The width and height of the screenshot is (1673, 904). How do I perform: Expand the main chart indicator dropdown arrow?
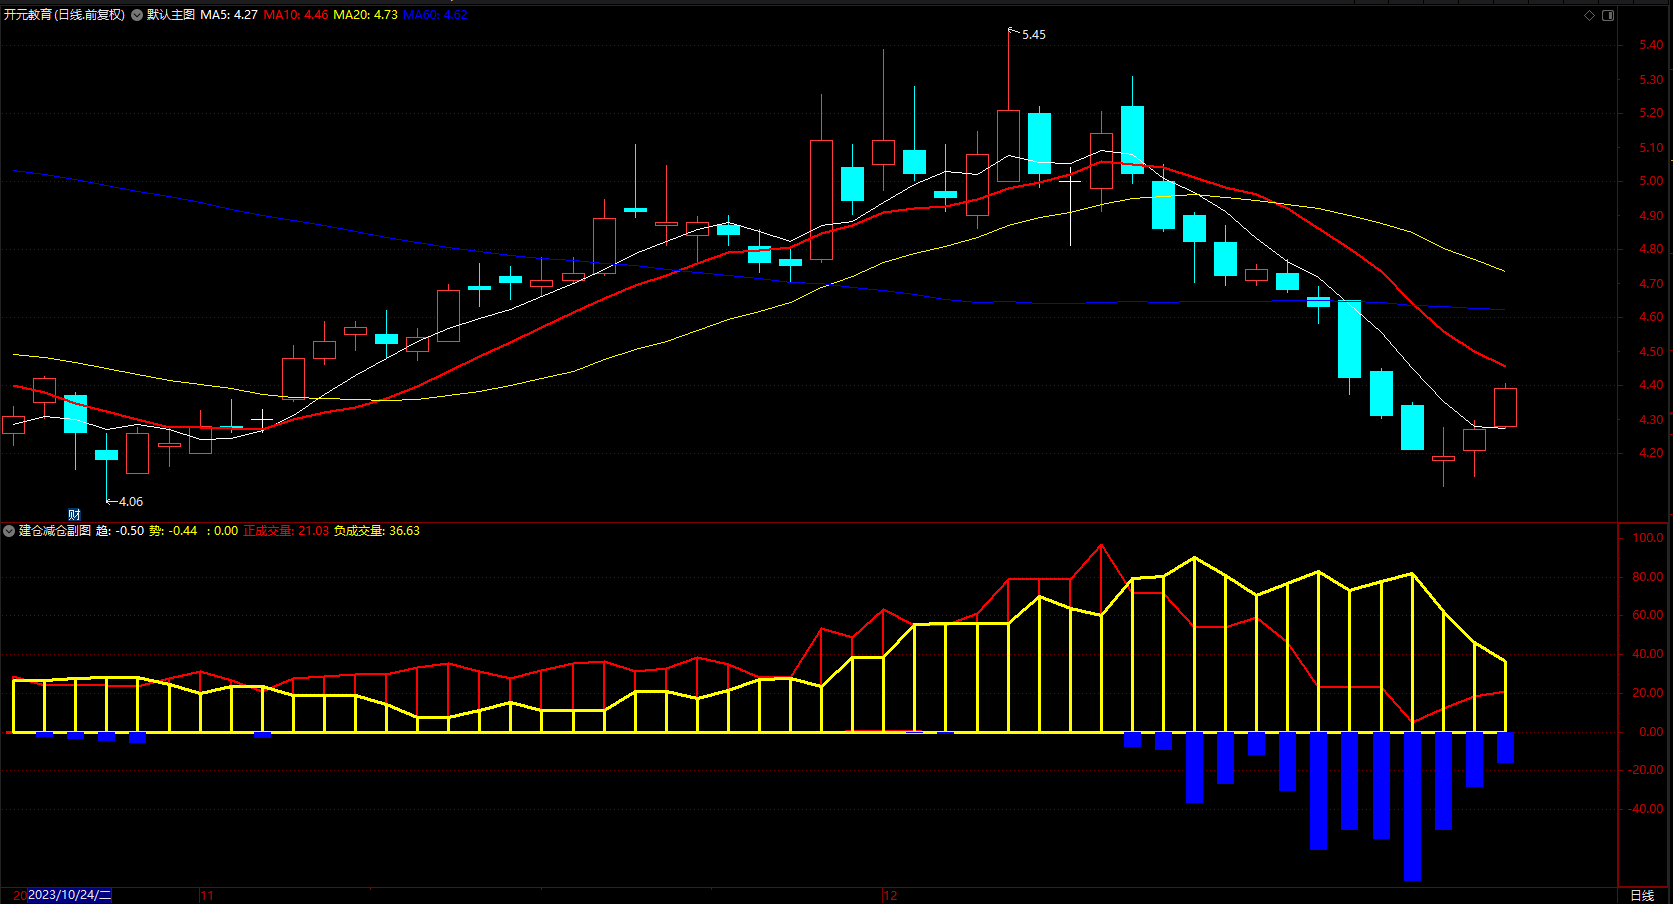click(137, 15)
